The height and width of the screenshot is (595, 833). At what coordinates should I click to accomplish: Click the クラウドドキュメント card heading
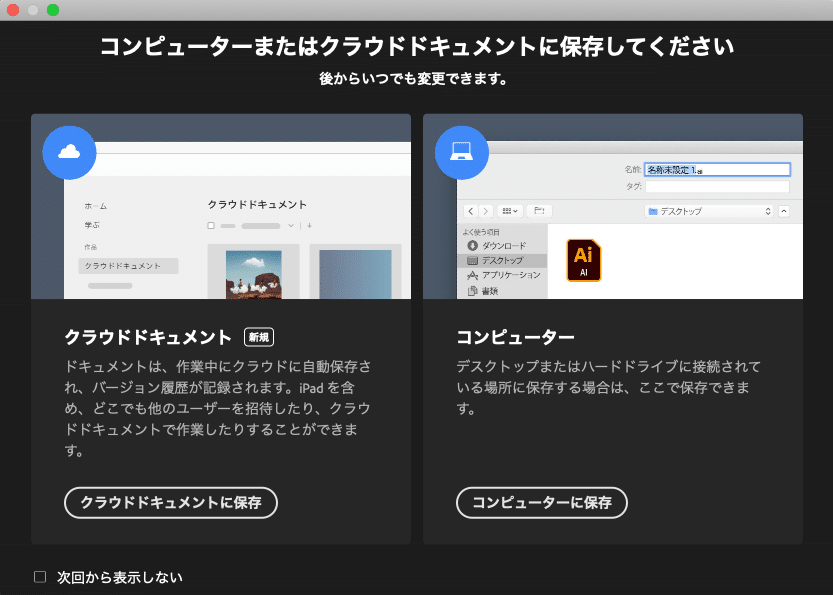[148, 337]
